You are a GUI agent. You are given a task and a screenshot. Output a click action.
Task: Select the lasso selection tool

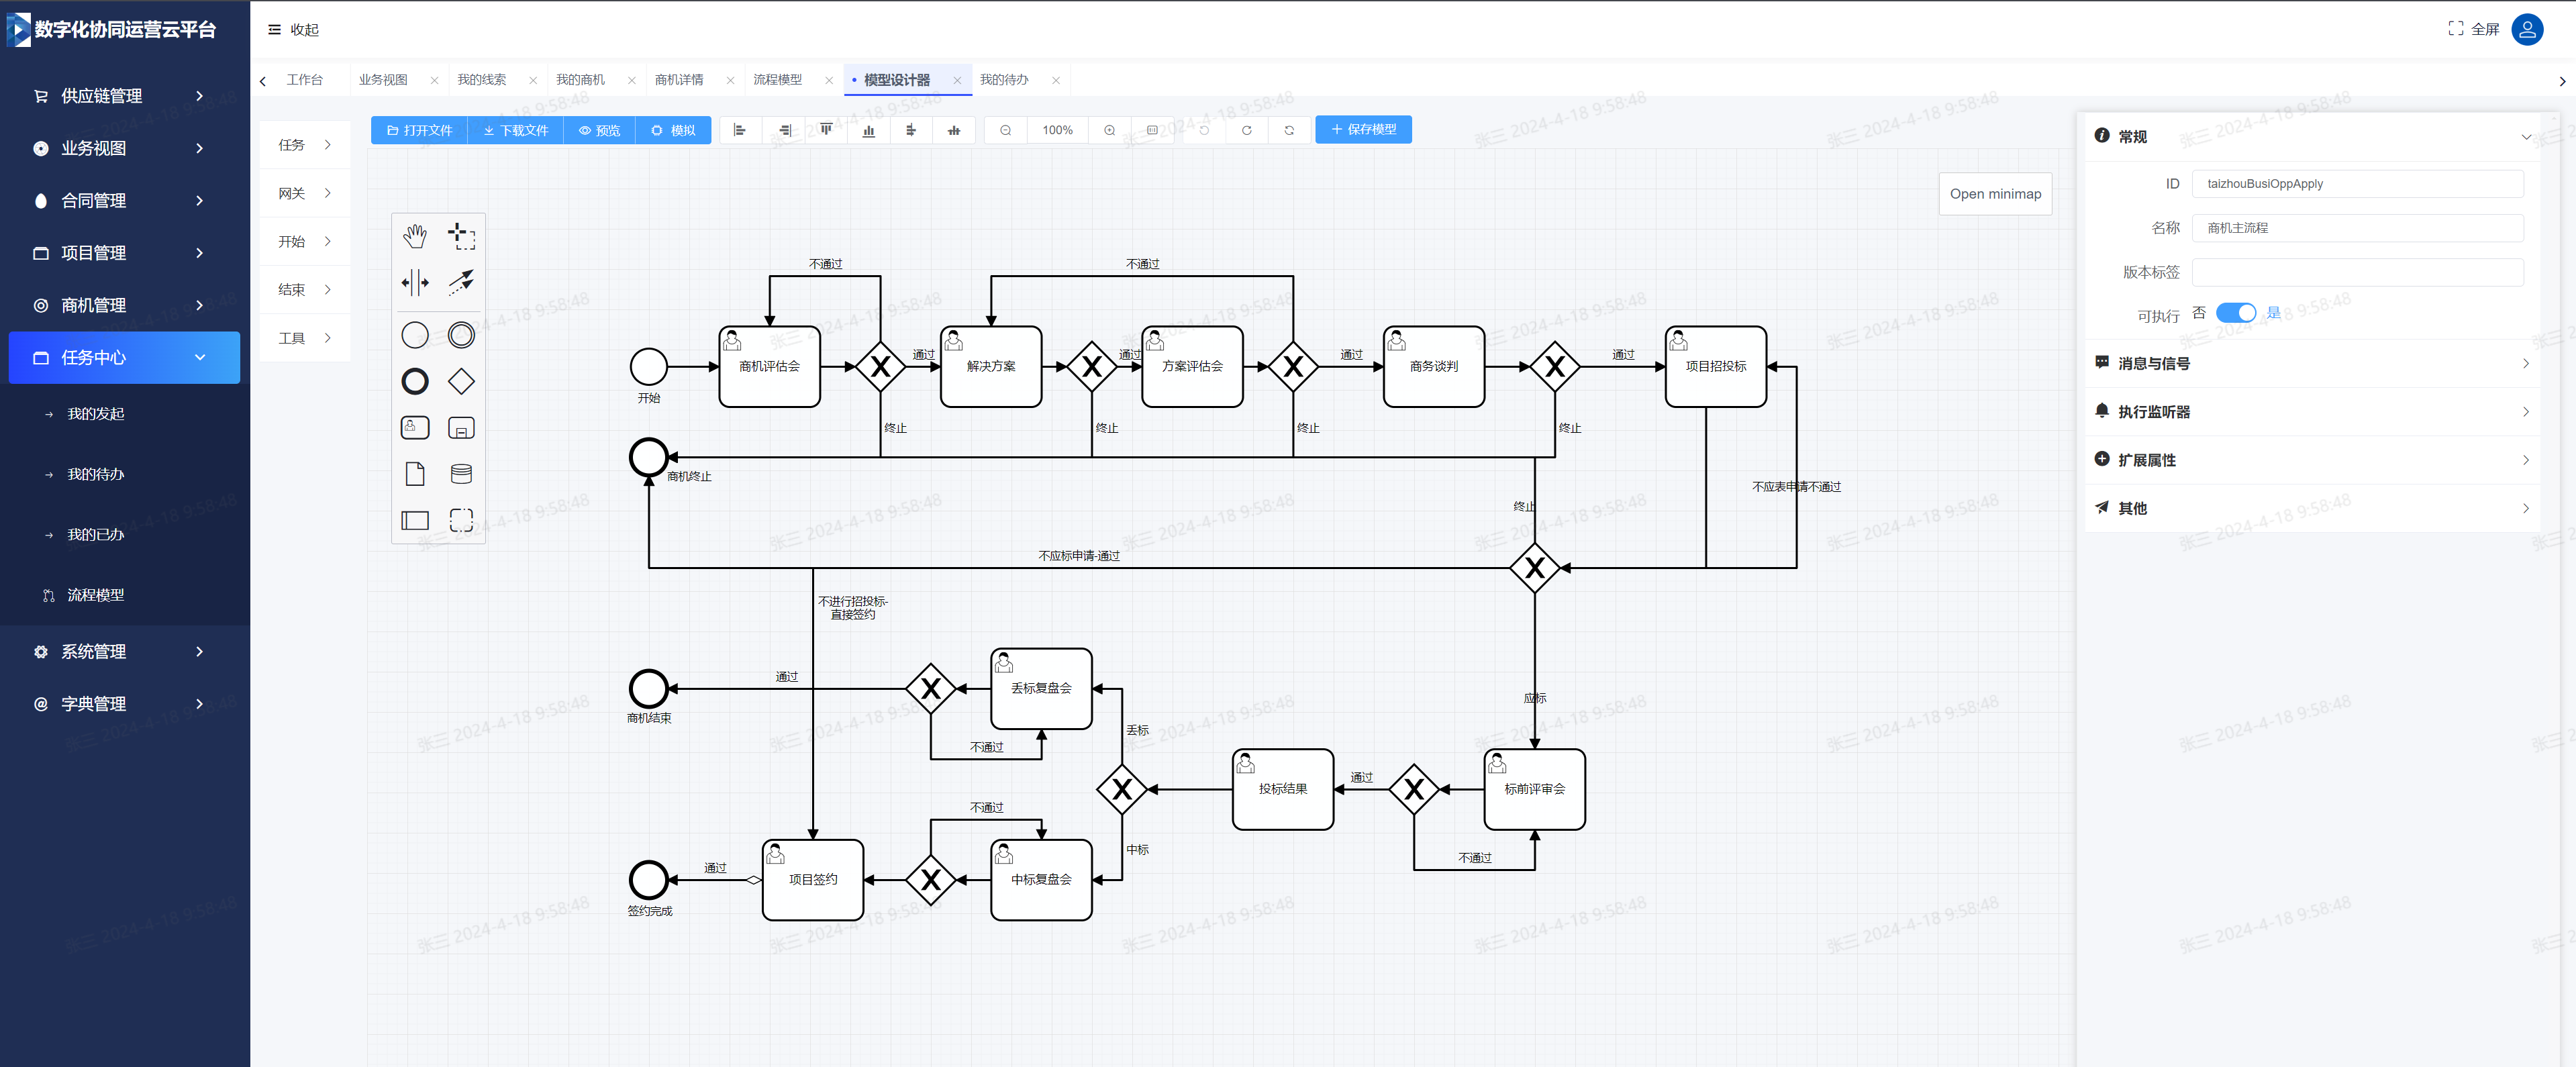point(461,236)
